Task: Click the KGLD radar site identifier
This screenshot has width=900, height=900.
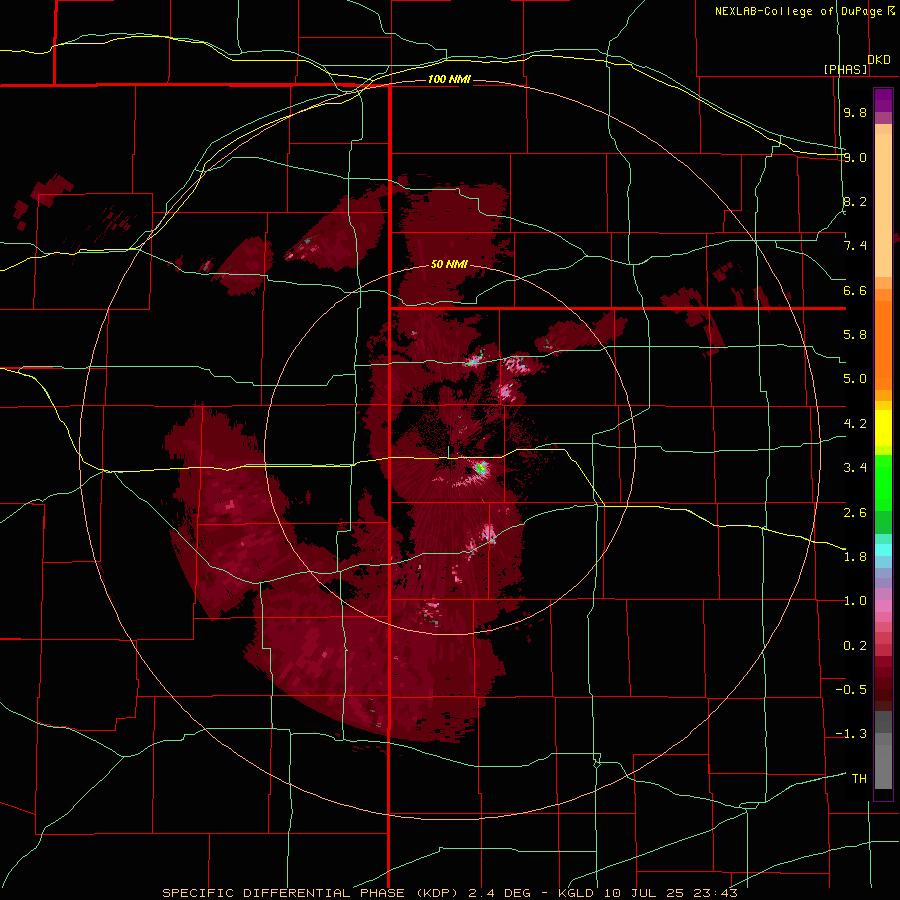Action: [579, 893]
